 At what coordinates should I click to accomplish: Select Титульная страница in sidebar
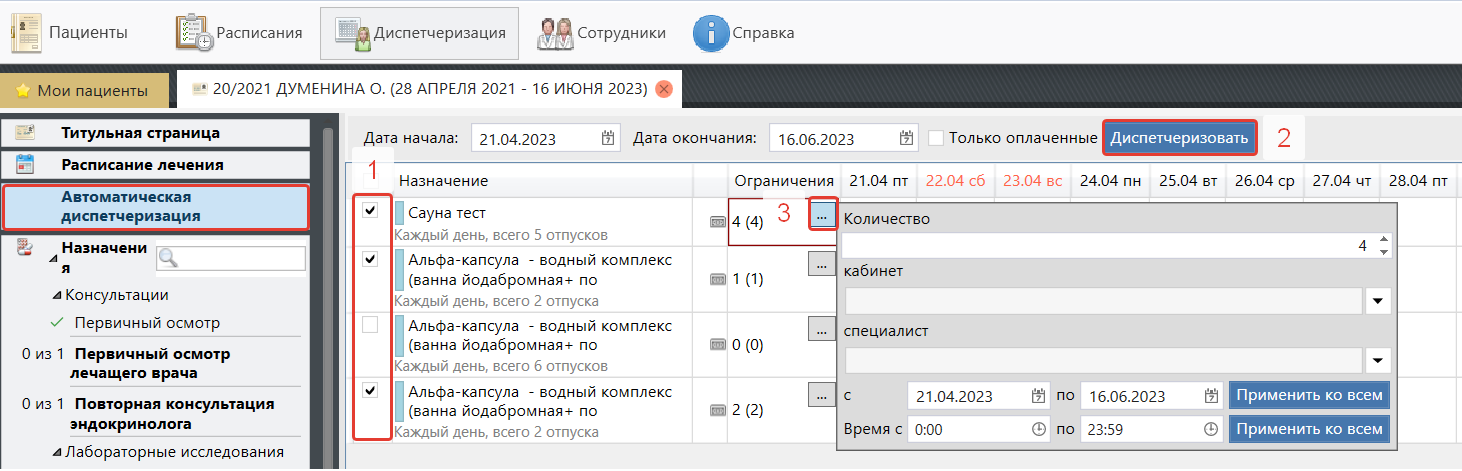click(x=140, y=133)
